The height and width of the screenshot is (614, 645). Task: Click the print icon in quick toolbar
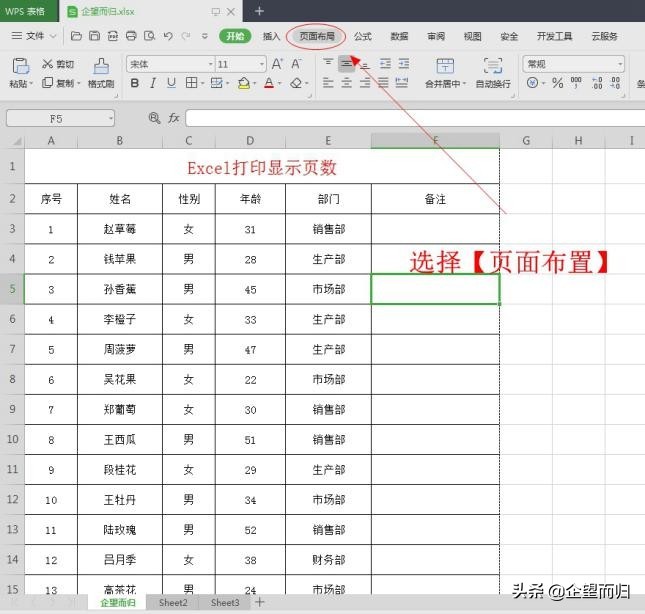point(131,36)
